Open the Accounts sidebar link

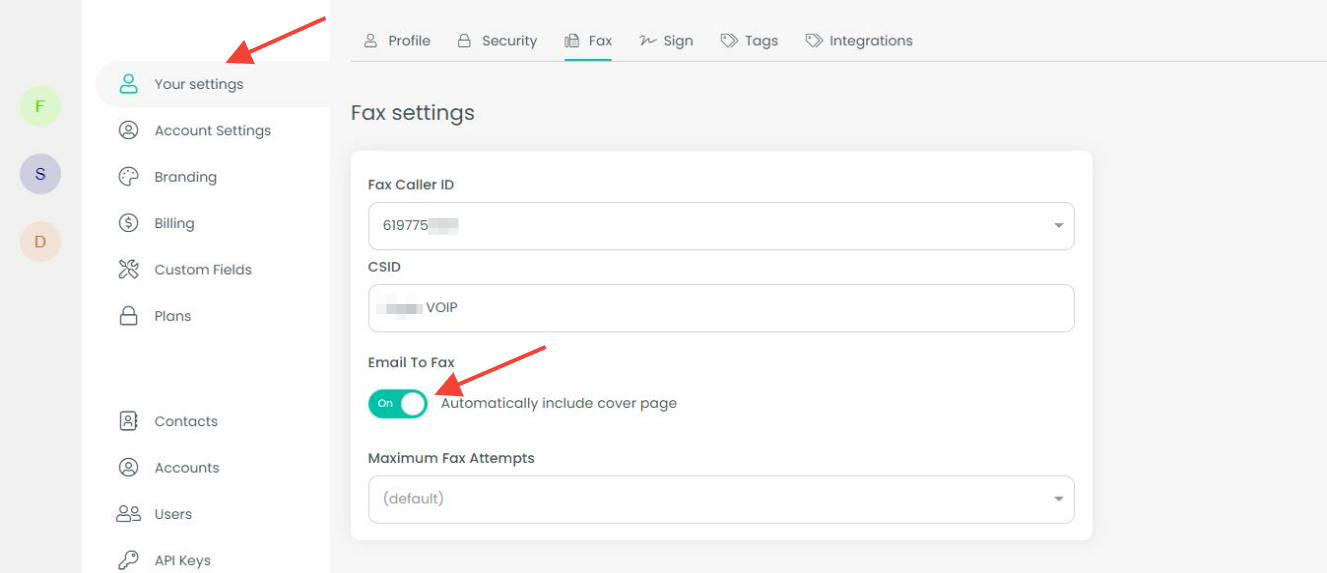(x=186, y=467)
